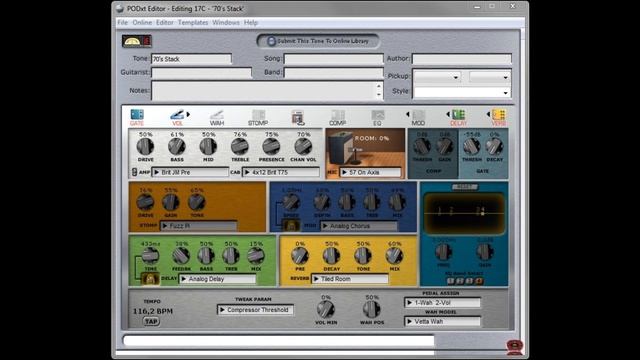Image resolution: width=640 pixels, height=360 pixels.
Task: Open the Tweak Param dropdown Compressor Threshold
Action: 256,310
